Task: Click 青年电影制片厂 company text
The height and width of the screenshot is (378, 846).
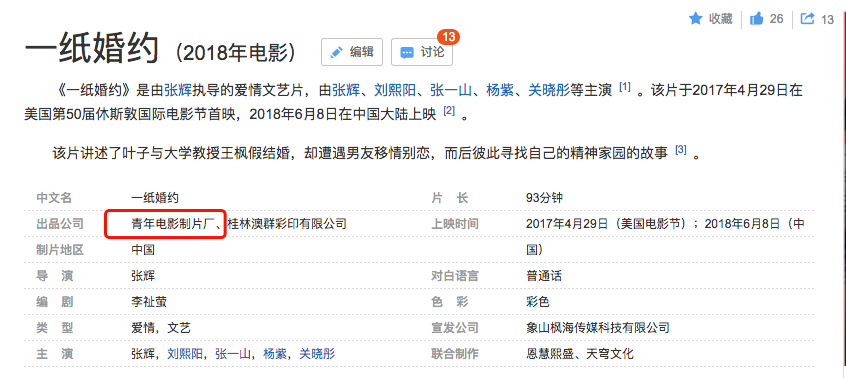Action: (173, 224)
